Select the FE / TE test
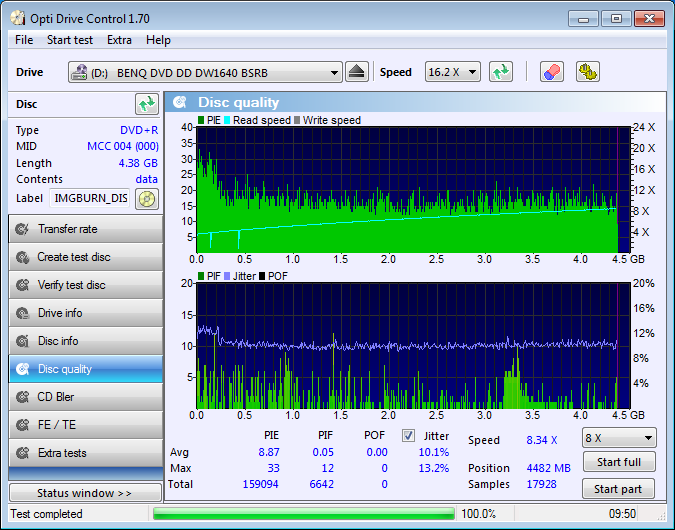Image resolution: width=675 pixels, height=530 pixels. (x=86, y=425)
